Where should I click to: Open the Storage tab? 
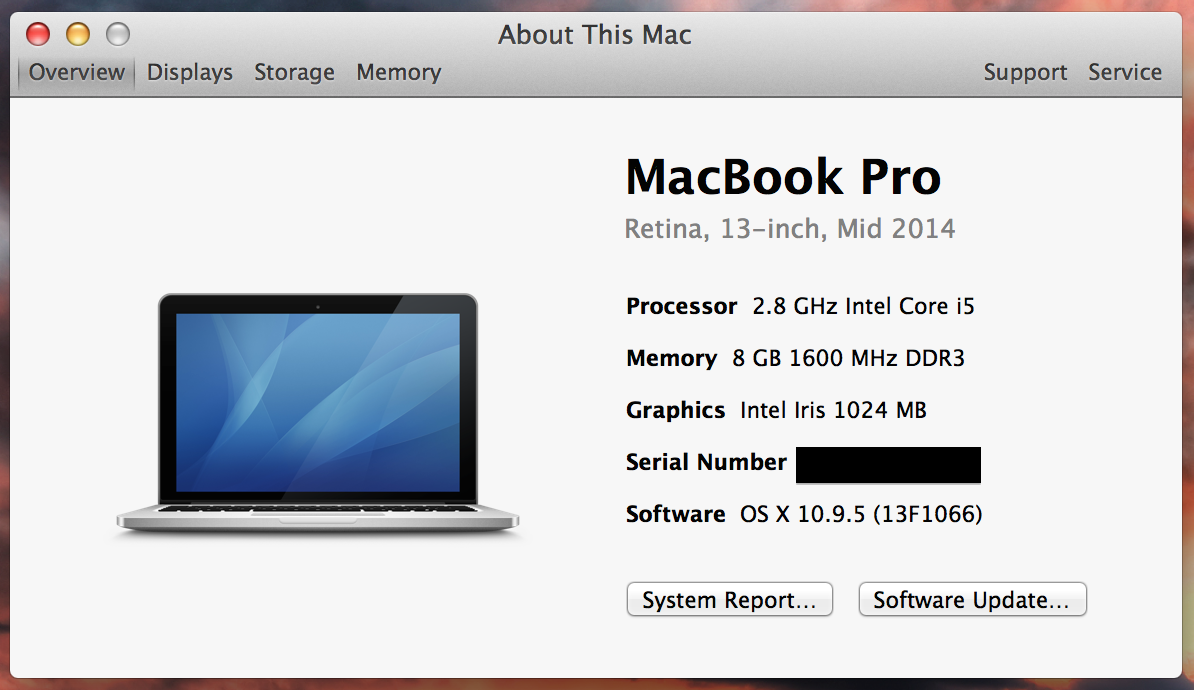click(294, 72)
